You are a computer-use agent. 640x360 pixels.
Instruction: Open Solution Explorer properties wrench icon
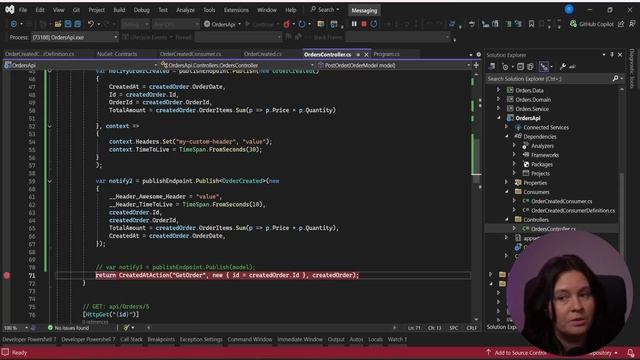563,66
